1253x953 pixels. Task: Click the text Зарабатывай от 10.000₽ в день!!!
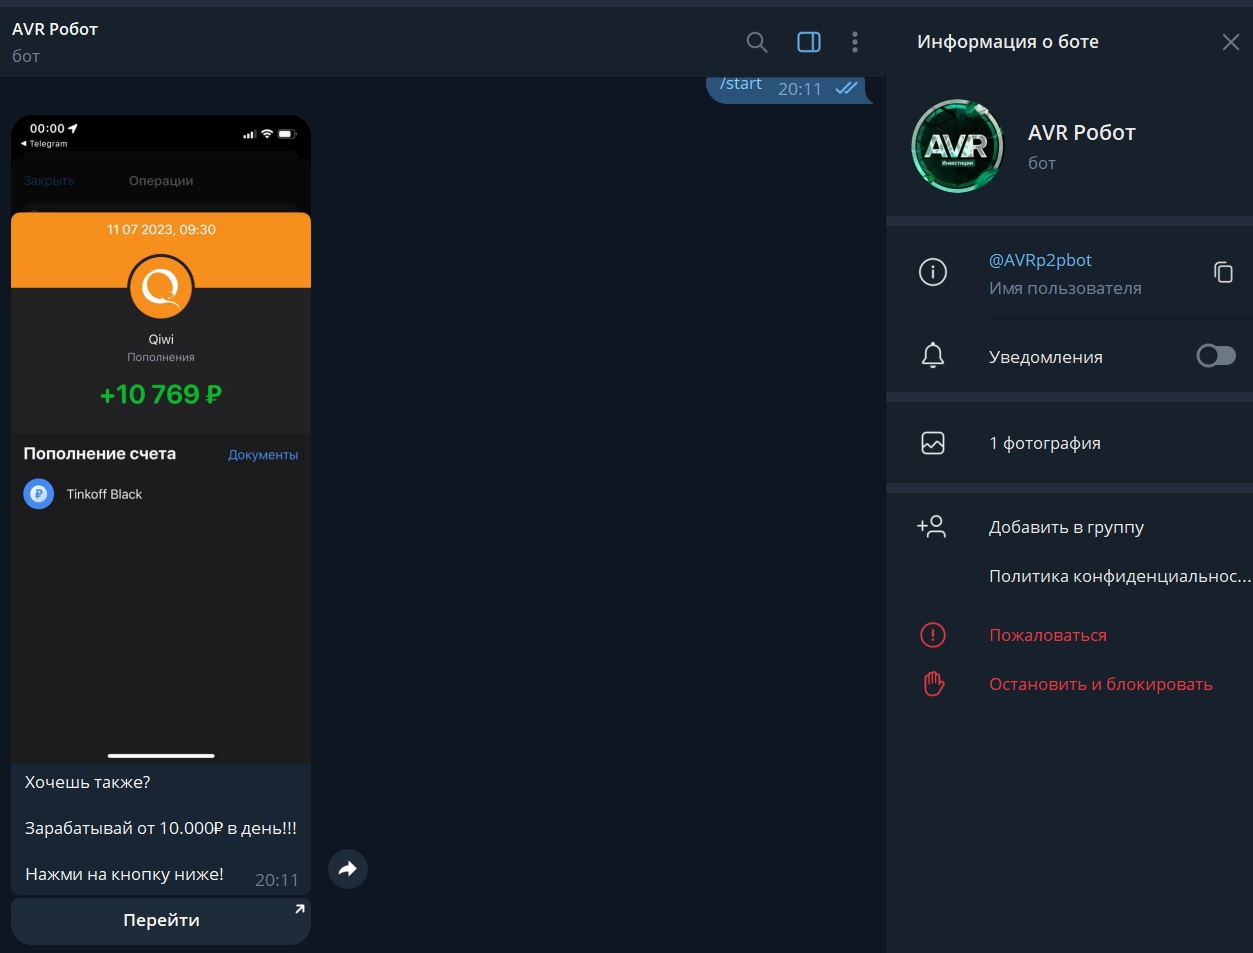click(x=161, y=828)
